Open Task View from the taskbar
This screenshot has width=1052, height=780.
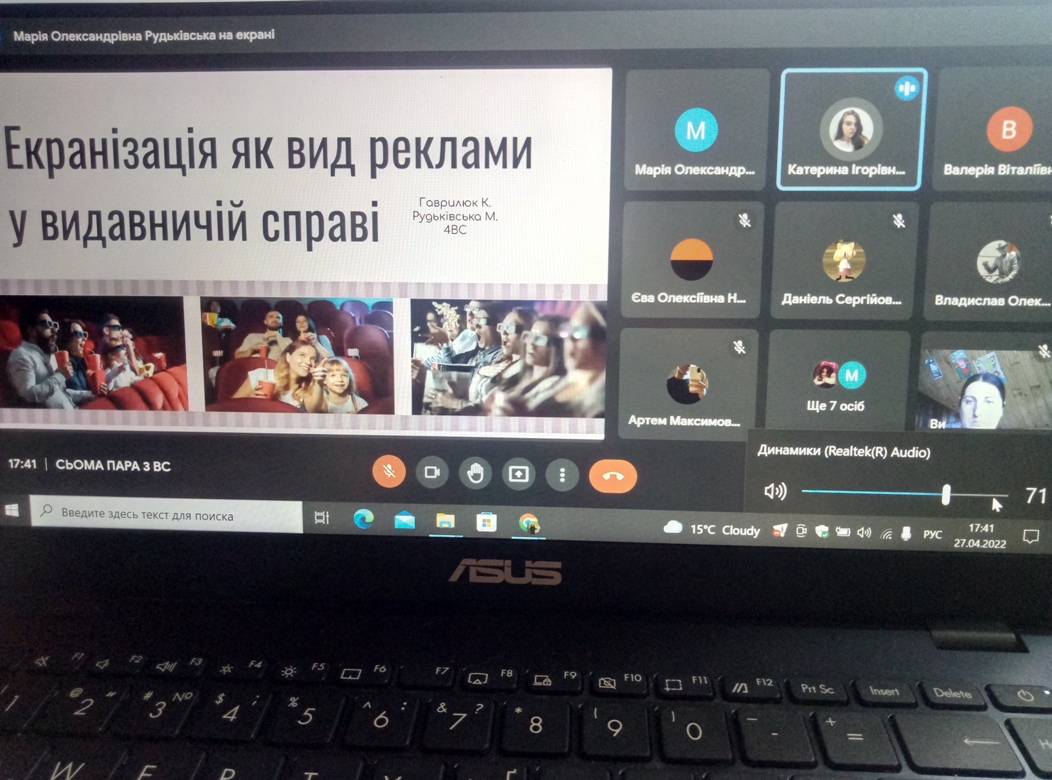tap(322, 518)
